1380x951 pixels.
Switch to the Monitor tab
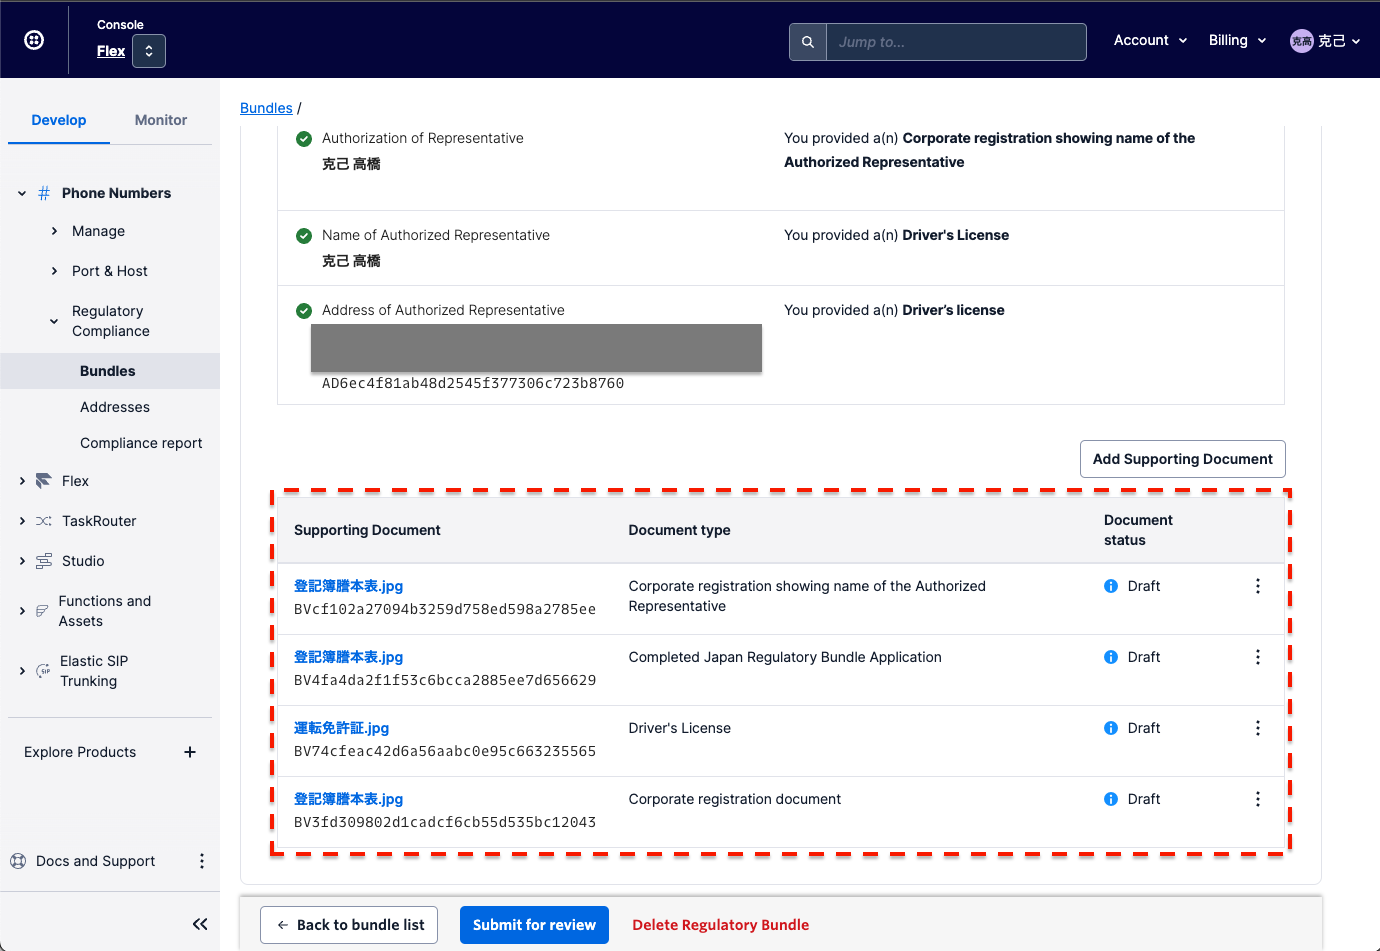[x=161, y=120]
